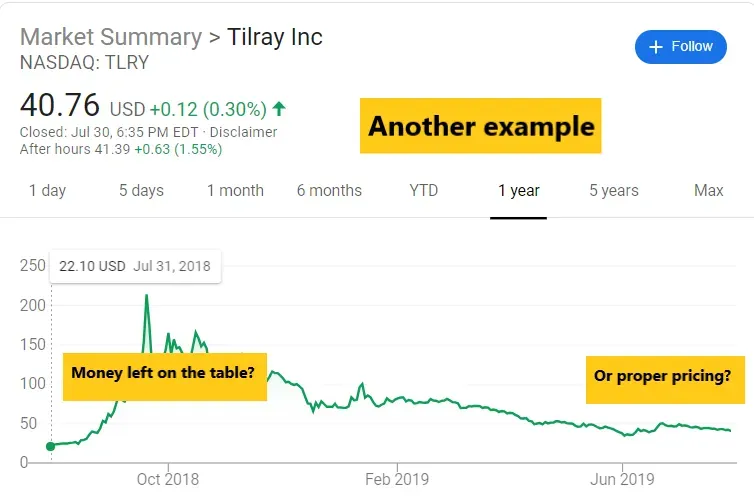Viewport: 754px width, 501px height.
Task: Open the 1 month chart view
Action: coord(235,190)
